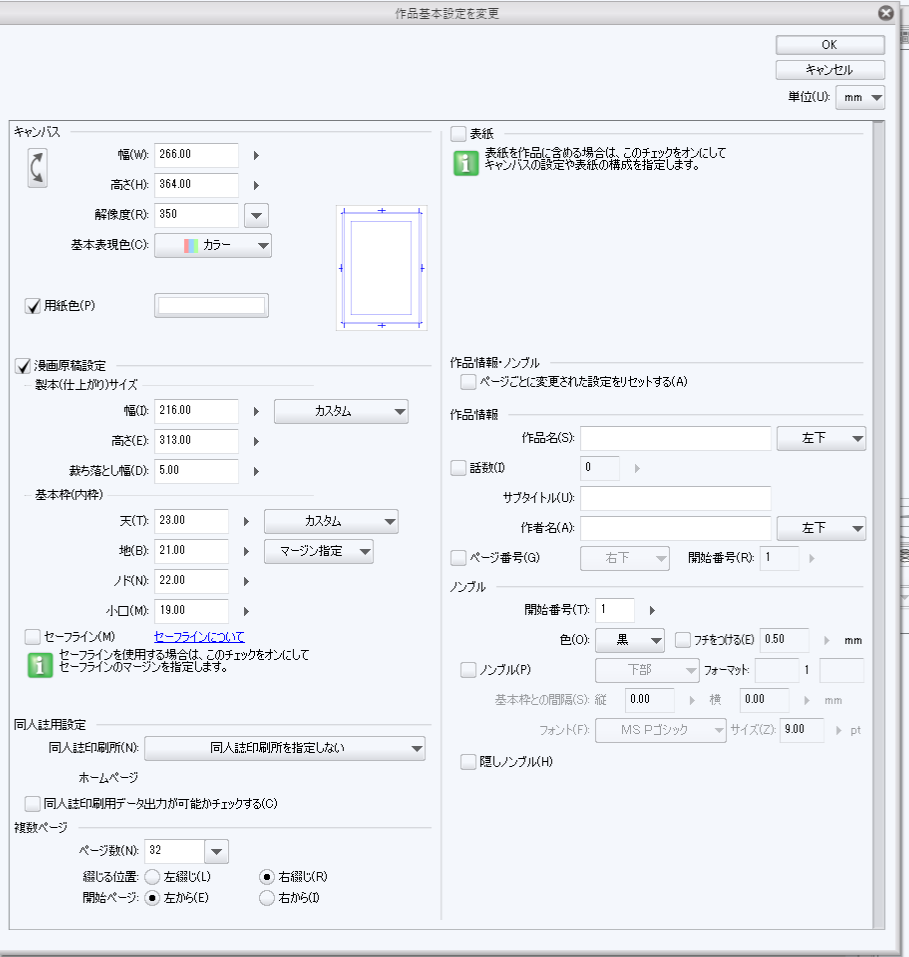Click the ページ数 32 input field
Viewport: 909px width, 957px height.
(x=174, y=851)
